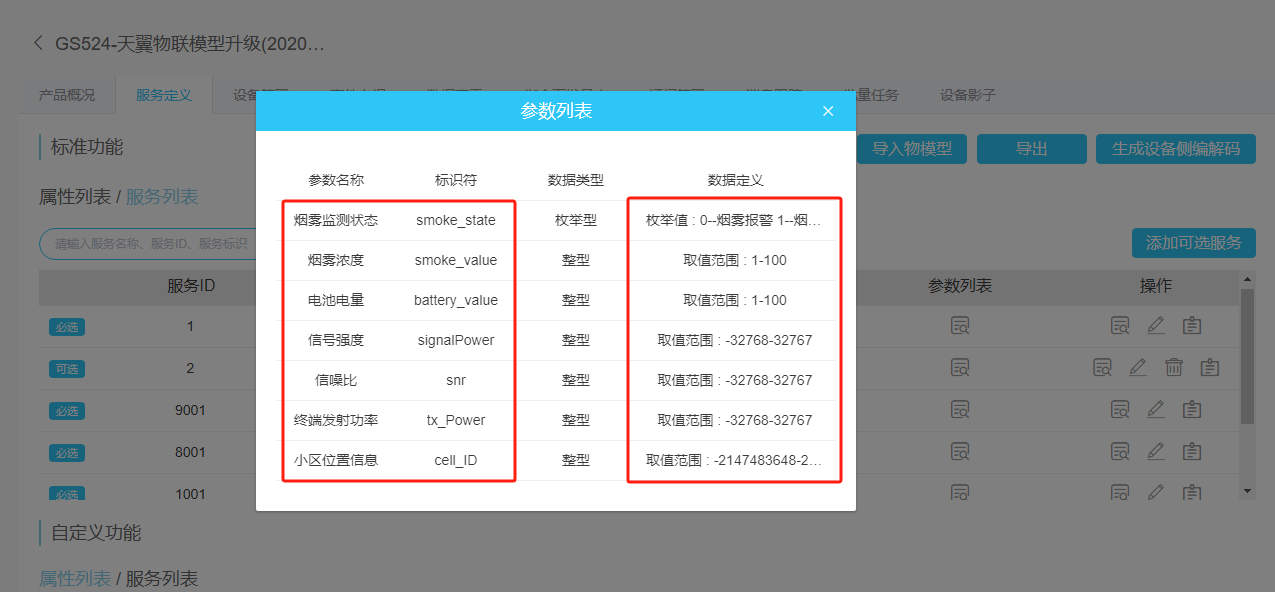Close the 参数列表 dialog
The height and width of the screenshot is (592, 1275).
click(x=828, y=111)
